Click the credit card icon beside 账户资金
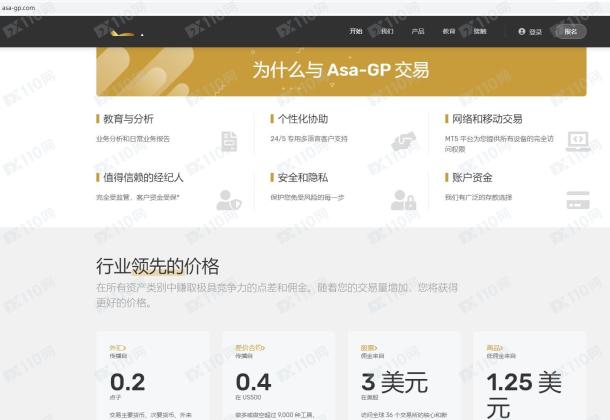The width and height of the screenshot is (610, 420). click(578, 200)
